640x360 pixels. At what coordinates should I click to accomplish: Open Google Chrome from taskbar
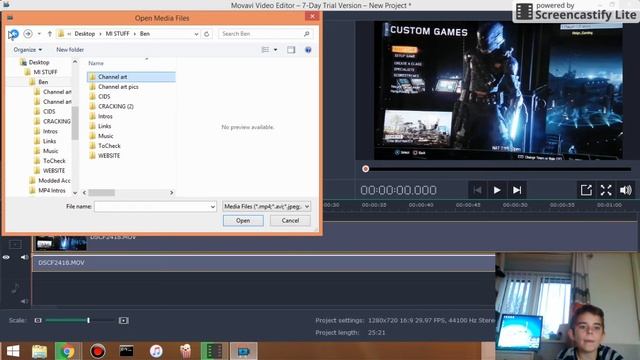(x=68, y=351)
